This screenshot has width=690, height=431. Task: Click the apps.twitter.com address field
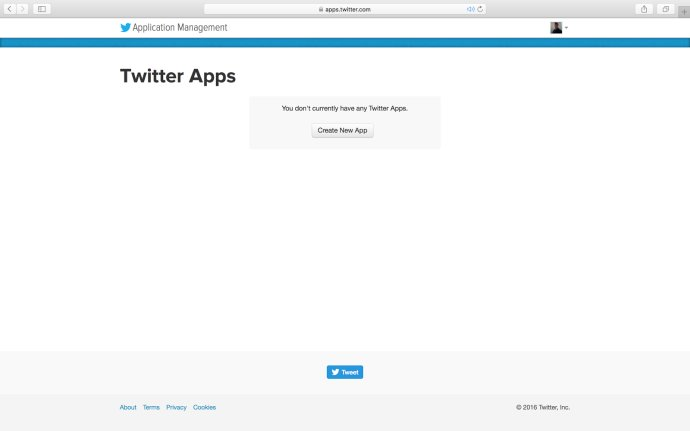345,9
